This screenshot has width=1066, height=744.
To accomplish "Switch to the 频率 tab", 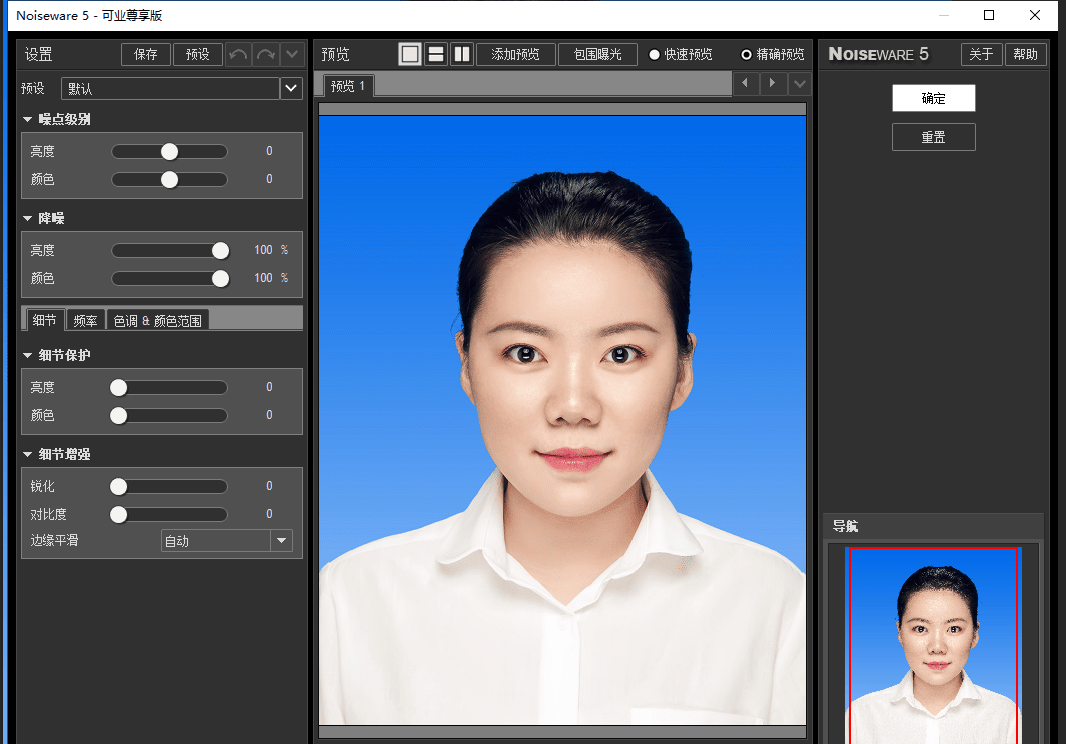I will 86,321.
